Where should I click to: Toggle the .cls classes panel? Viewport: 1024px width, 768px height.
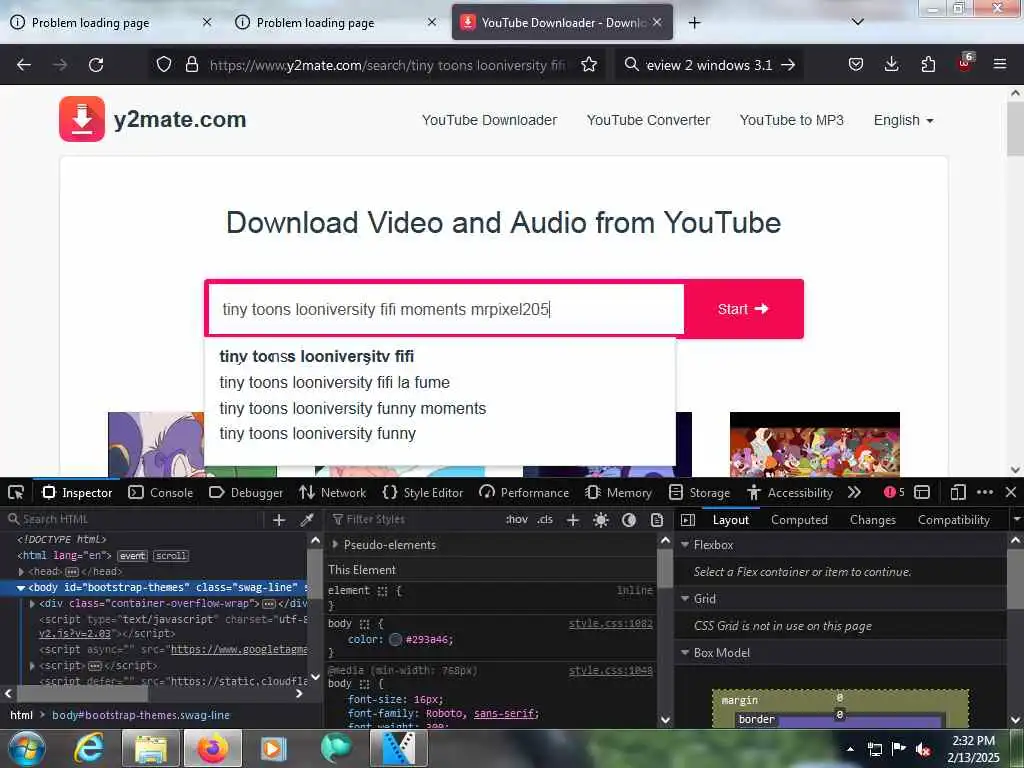point(545,520)
